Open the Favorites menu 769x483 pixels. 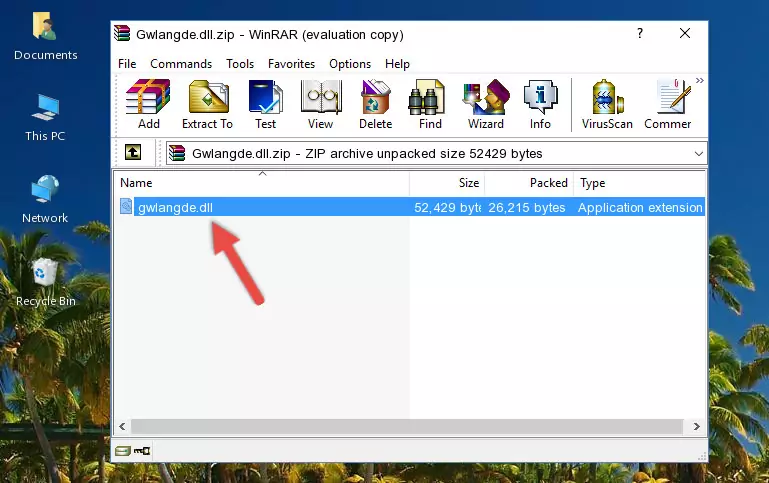click(x=291, y=64)
